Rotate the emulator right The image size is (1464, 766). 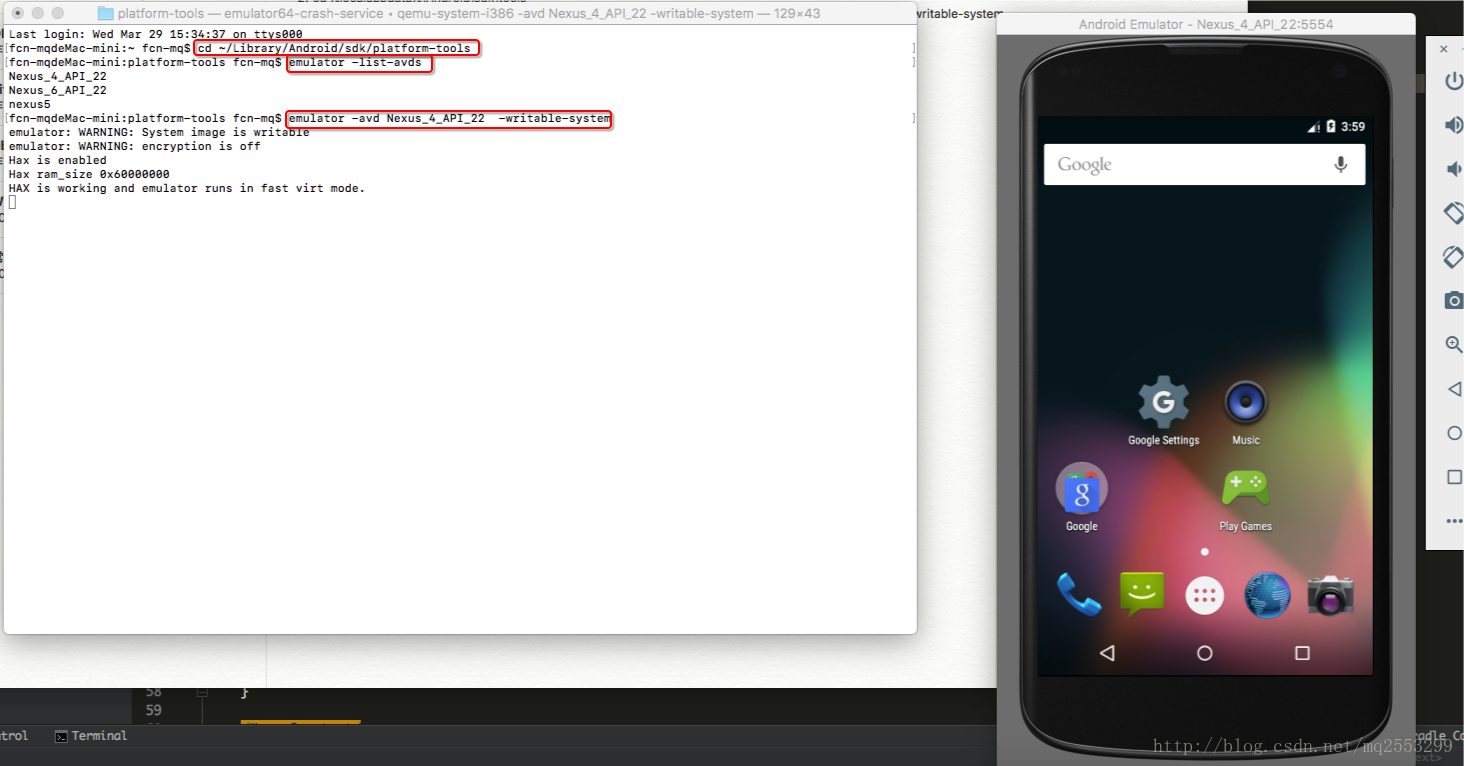click(1453, 257)
